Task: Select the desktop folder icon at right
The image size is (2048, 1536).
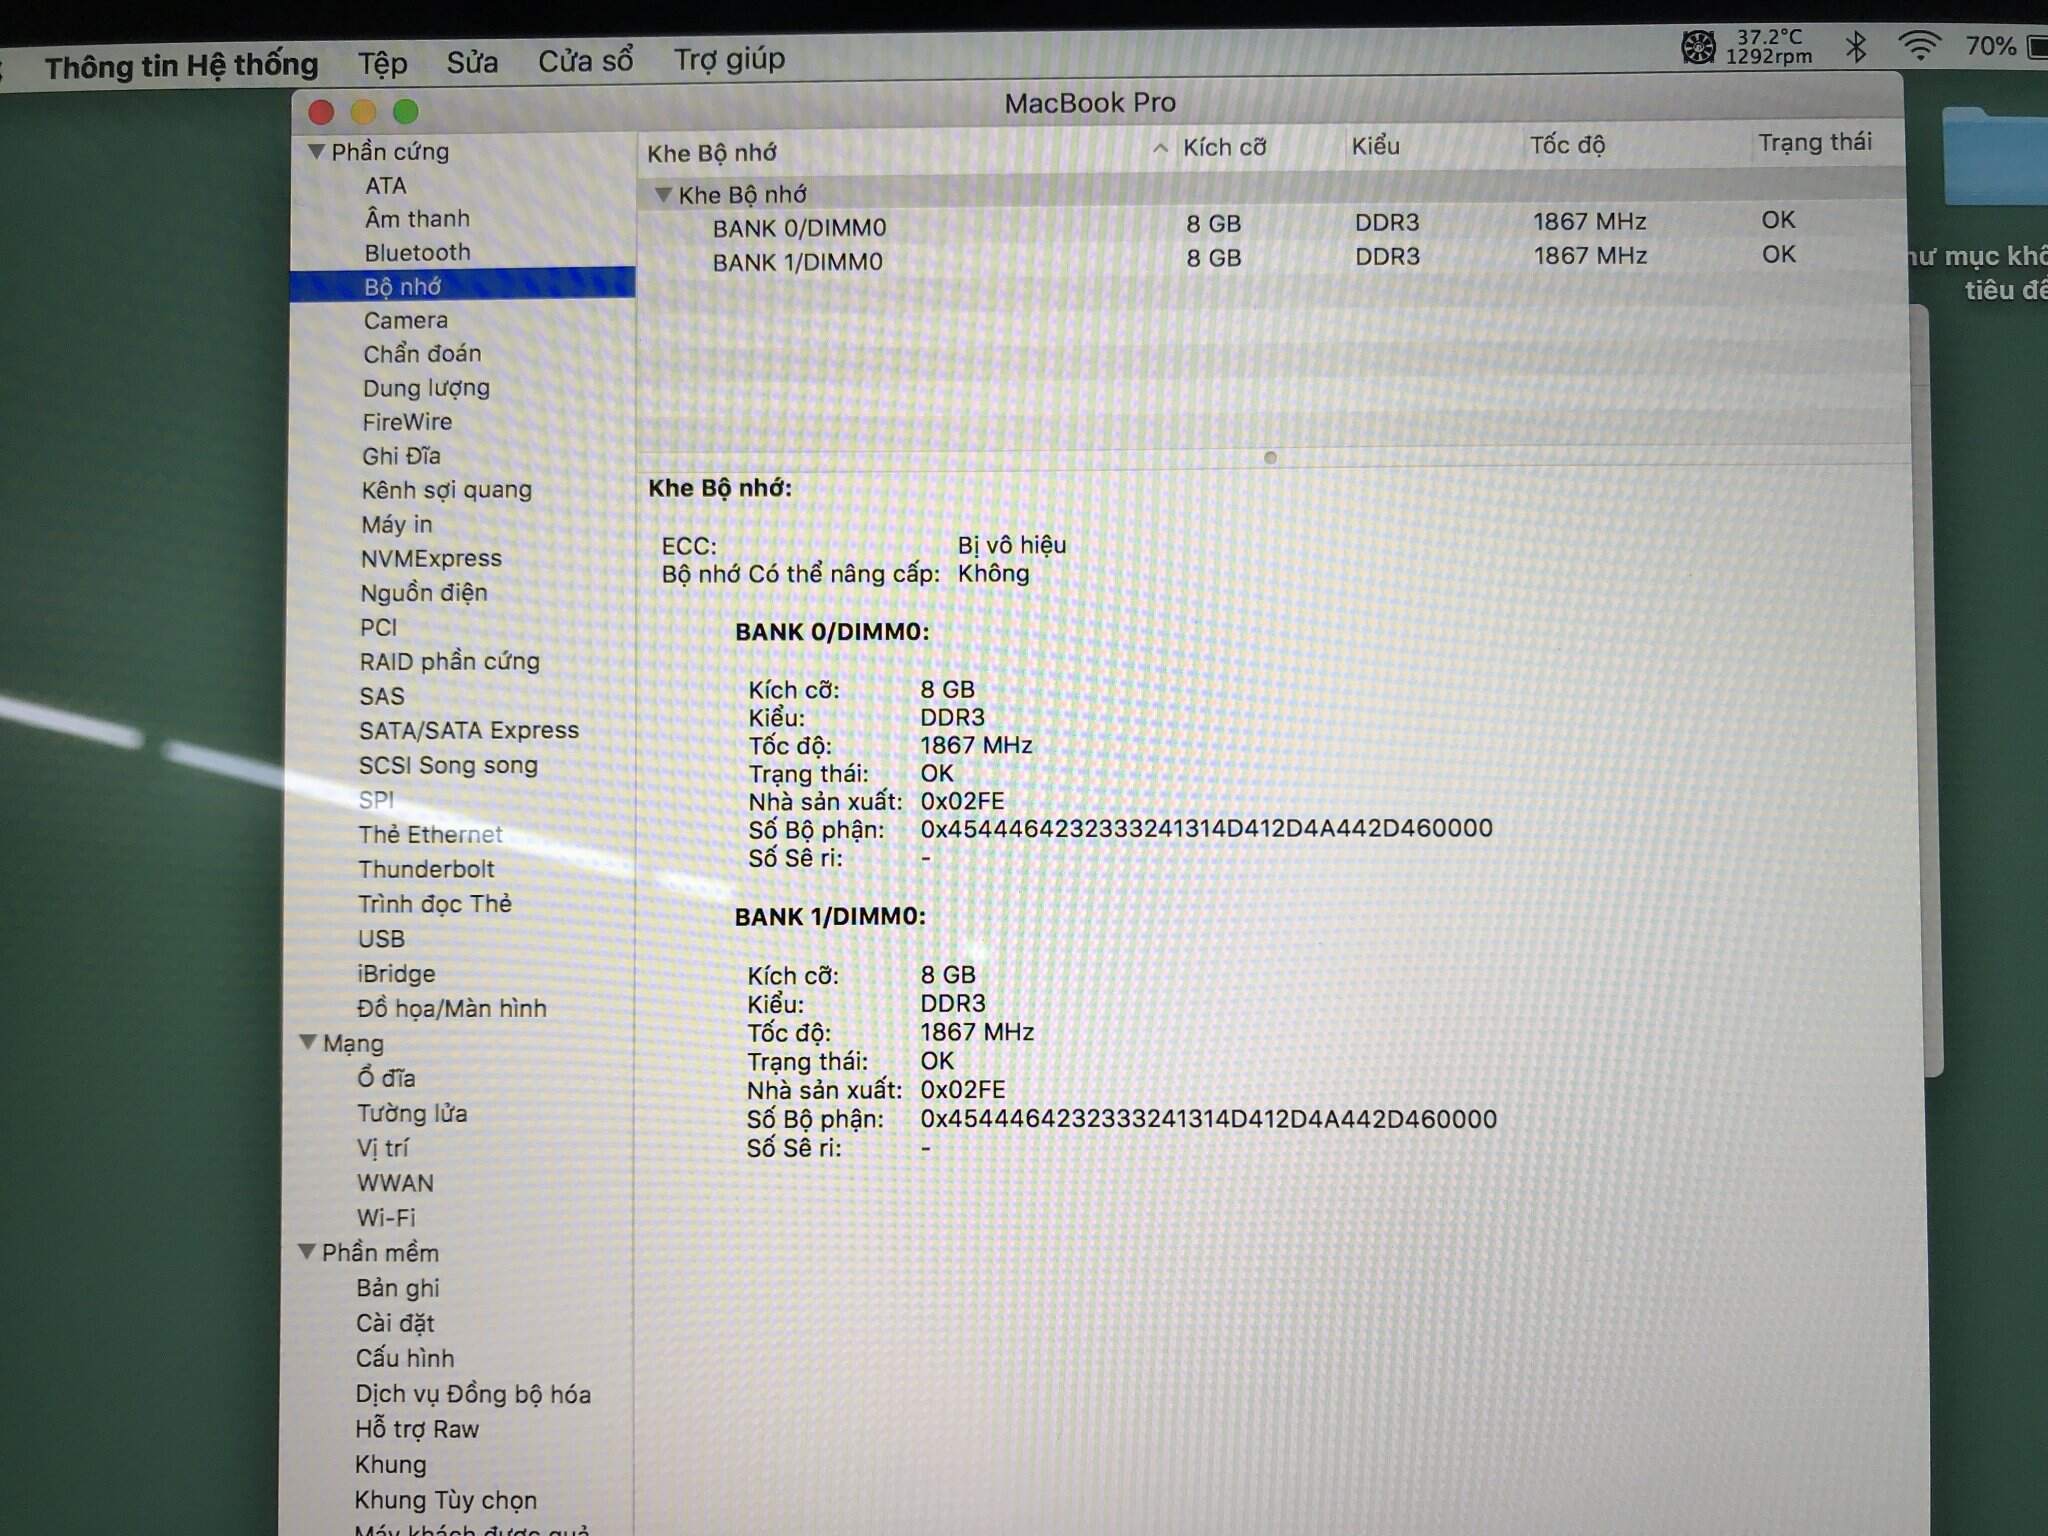Action: point(1996,156)
